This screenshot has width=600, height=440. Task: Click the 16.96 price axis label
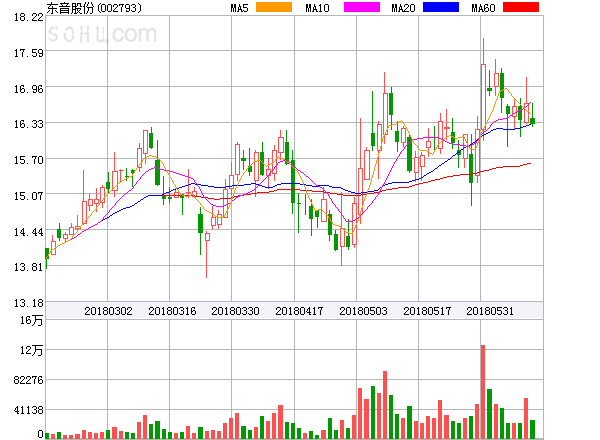[29, 89]
